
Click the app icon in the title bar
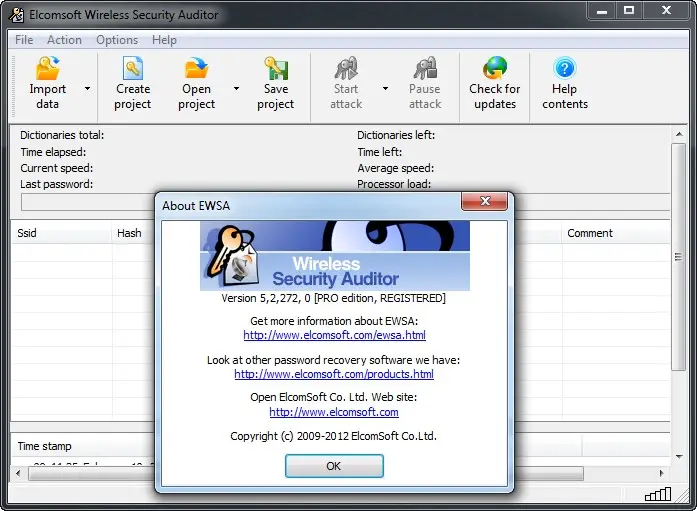[x=17, y=15]
